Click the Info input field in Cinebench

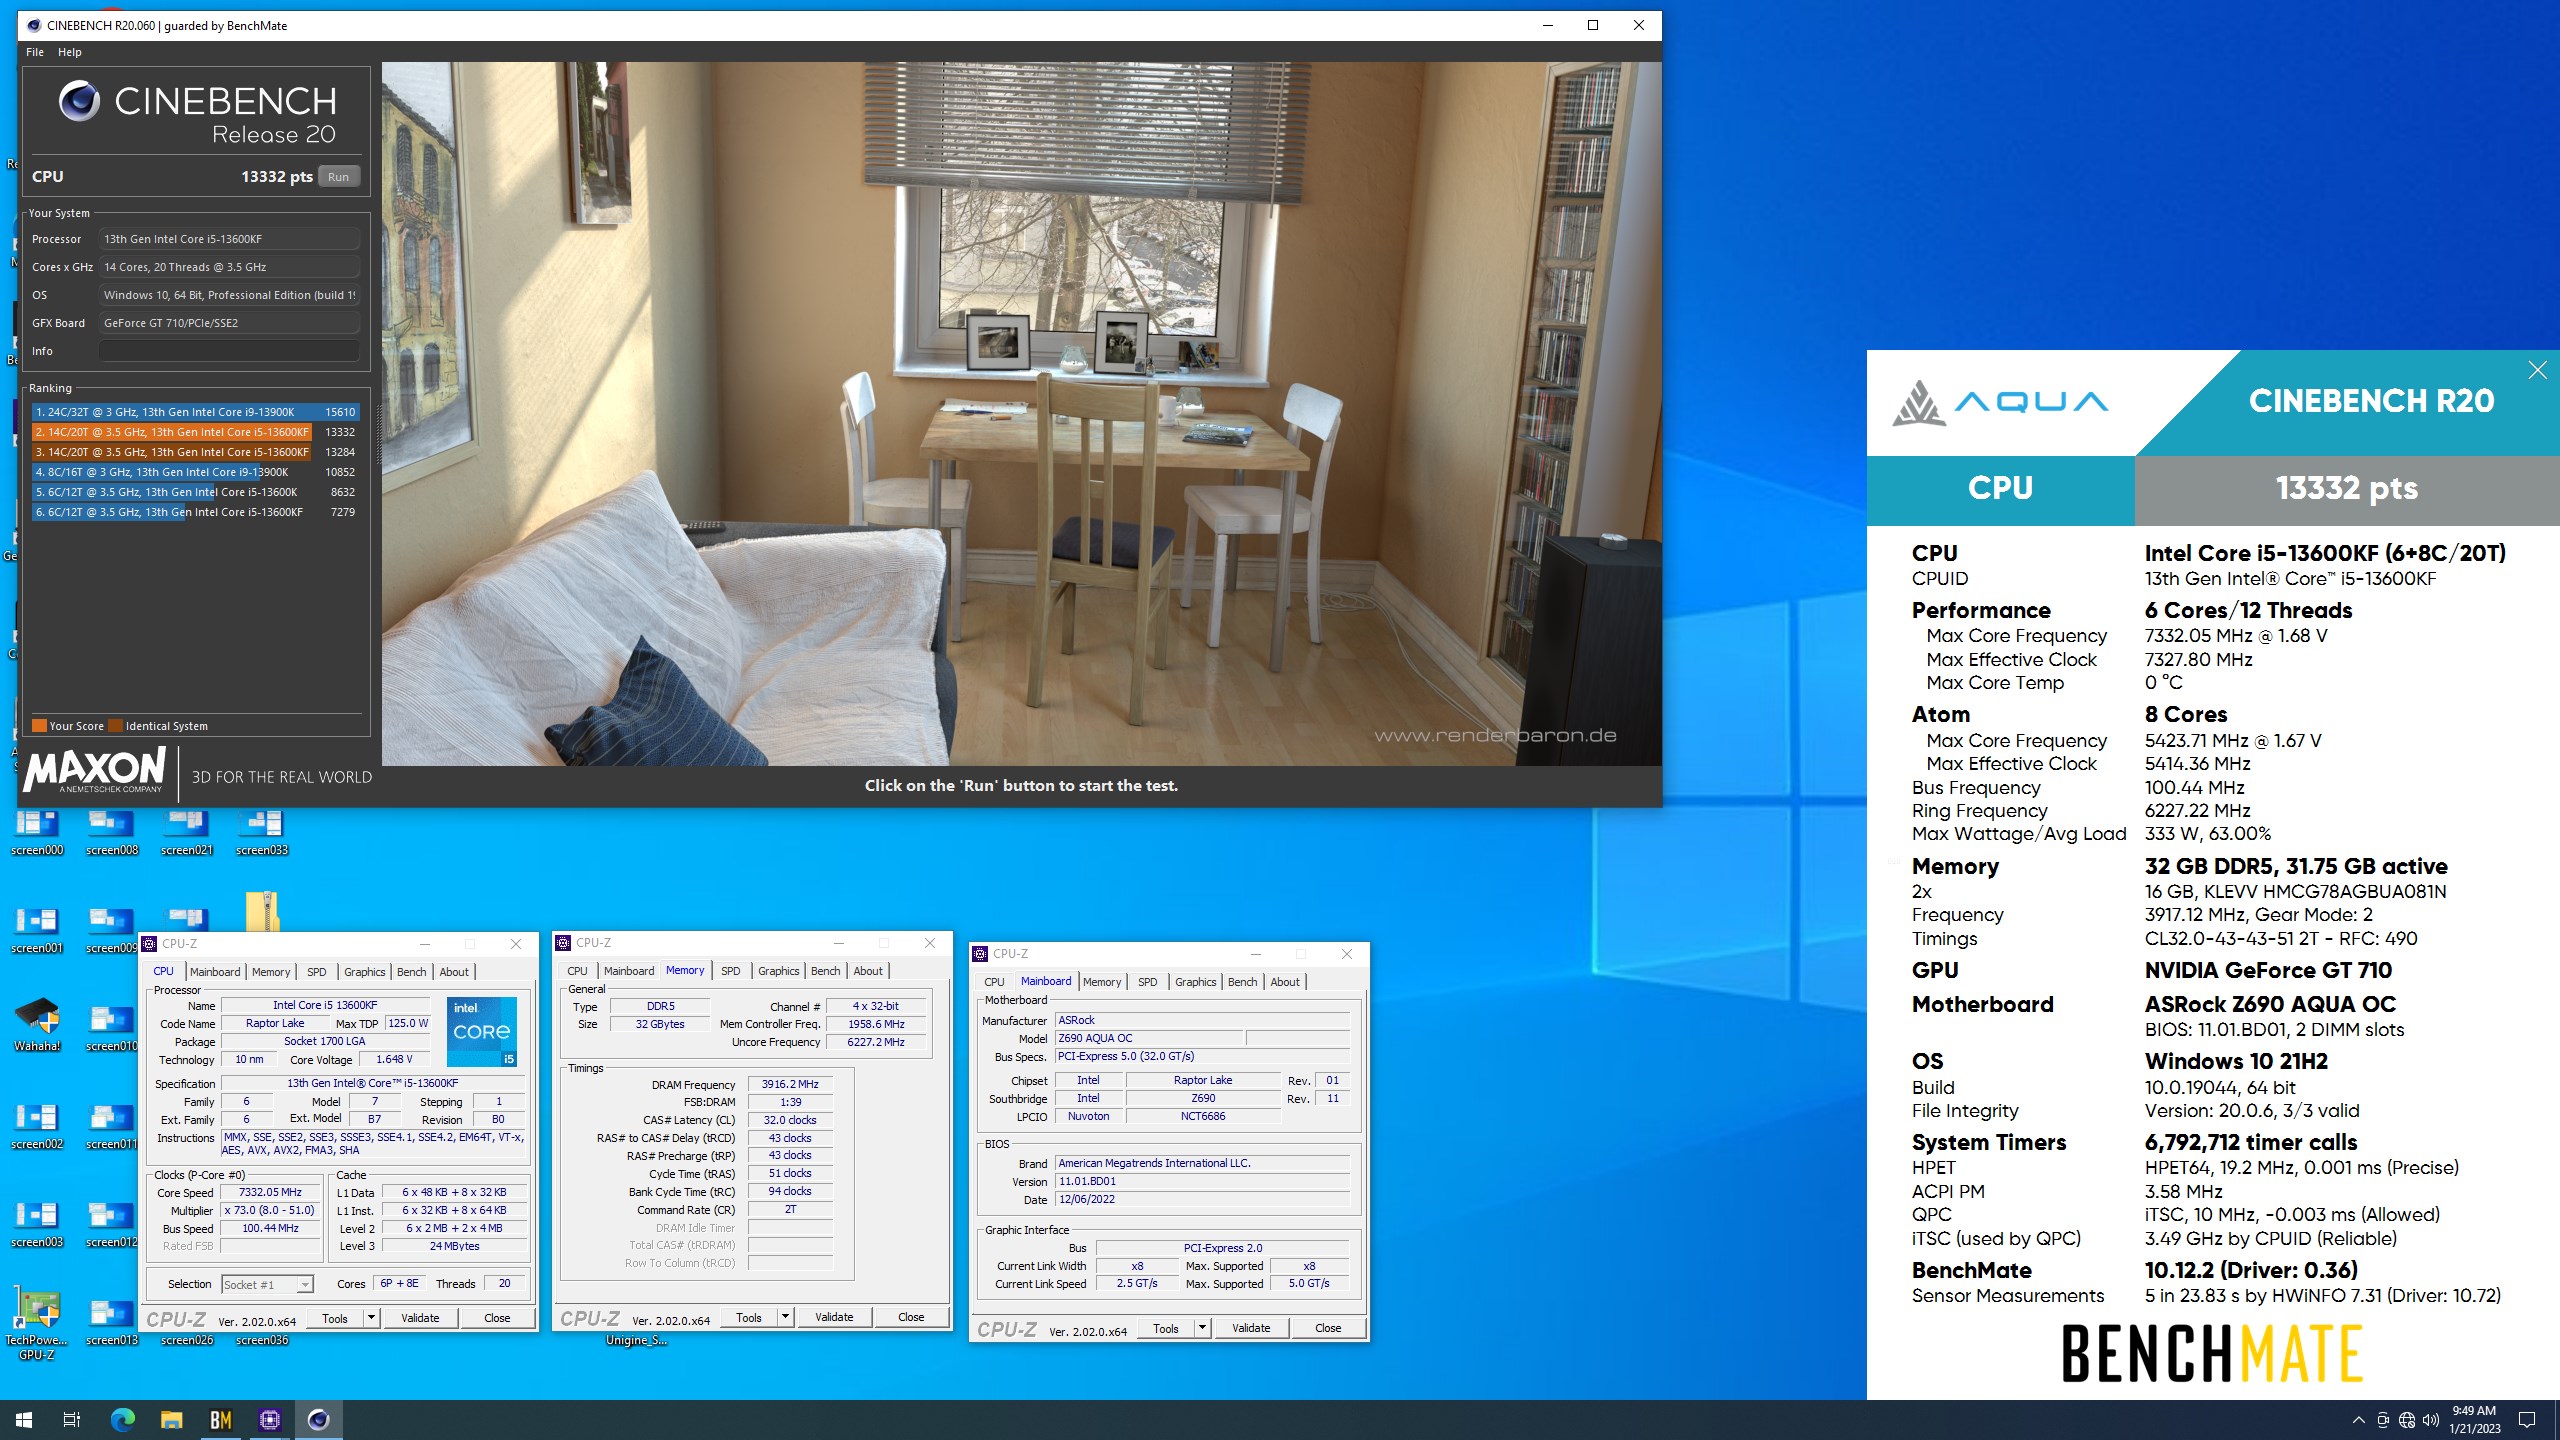(229, 351)
